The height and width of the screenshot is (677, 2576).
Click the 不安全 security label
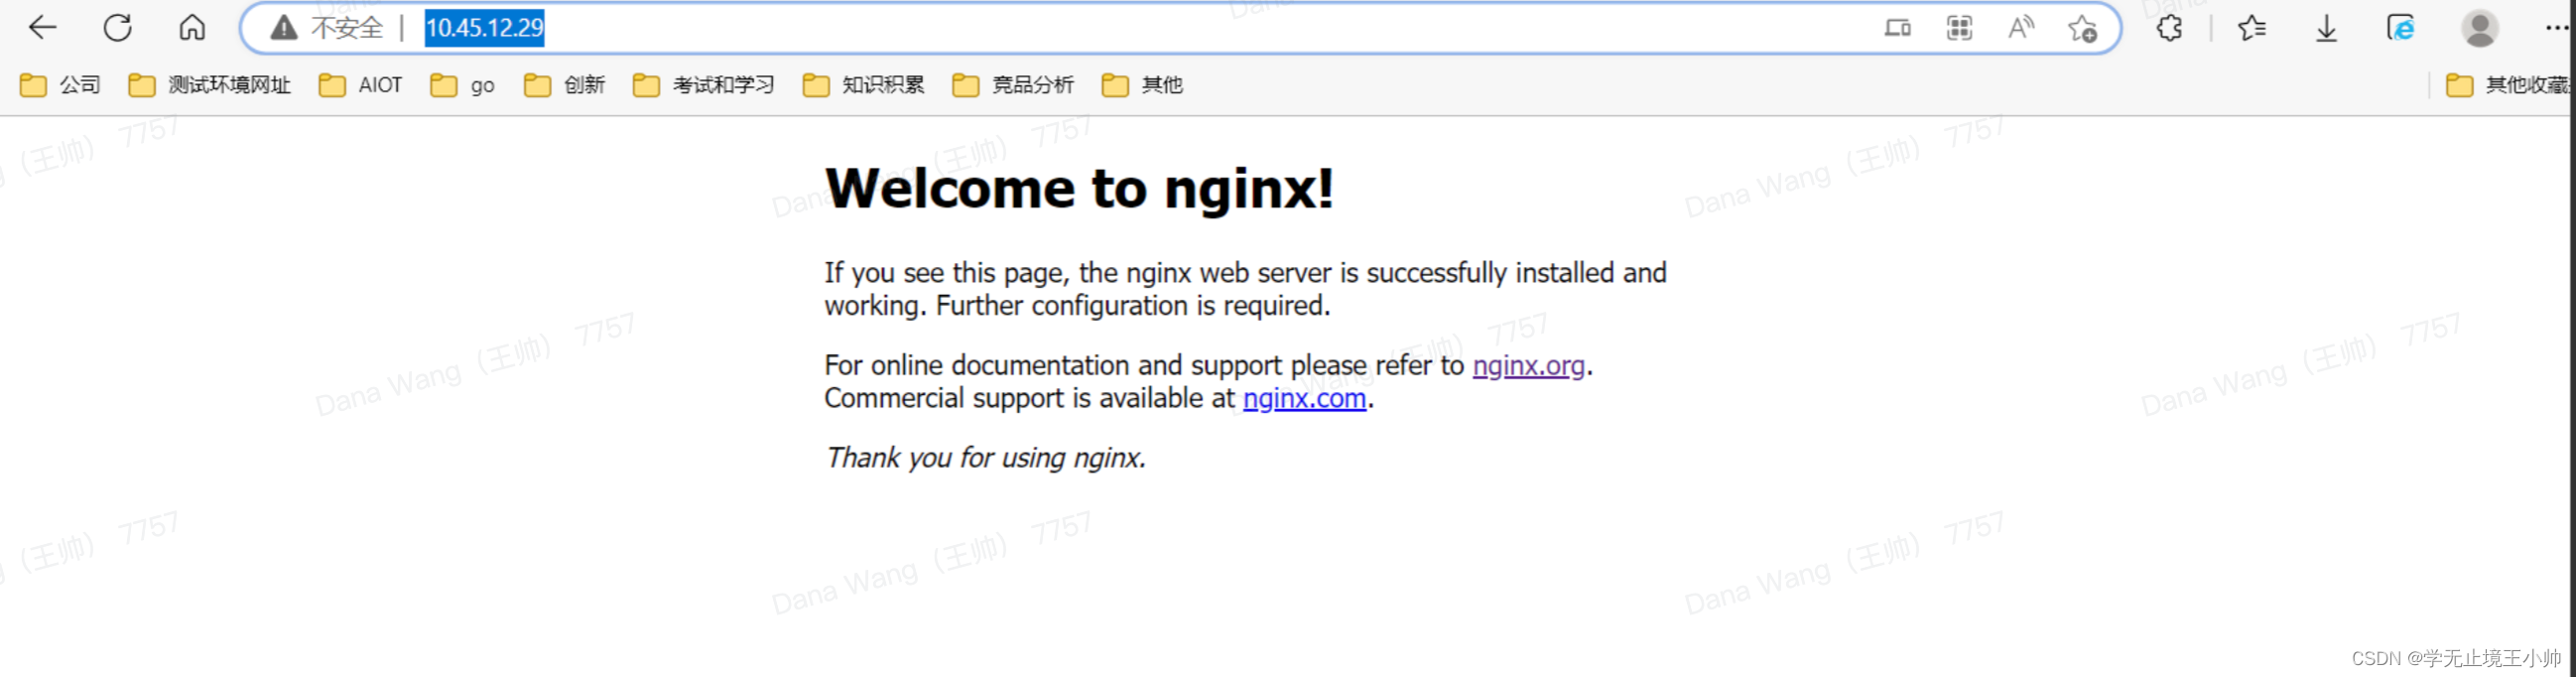click(347, 28)
